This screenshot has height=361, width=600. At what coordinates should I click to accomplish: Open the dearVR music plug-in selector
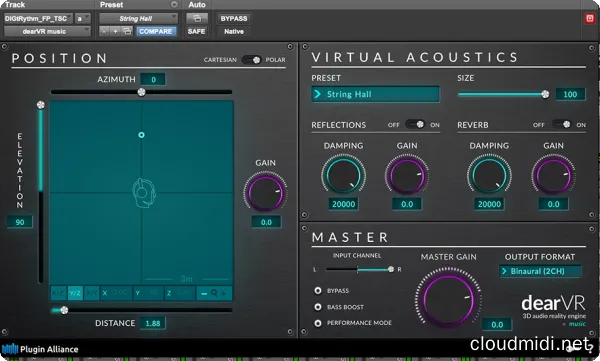point(47,31)
